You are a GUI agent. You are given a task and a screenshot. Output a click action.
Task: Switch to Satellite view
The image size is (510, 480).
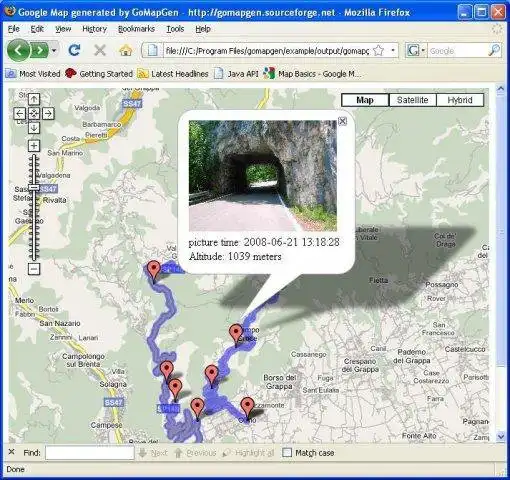point(412,100)
